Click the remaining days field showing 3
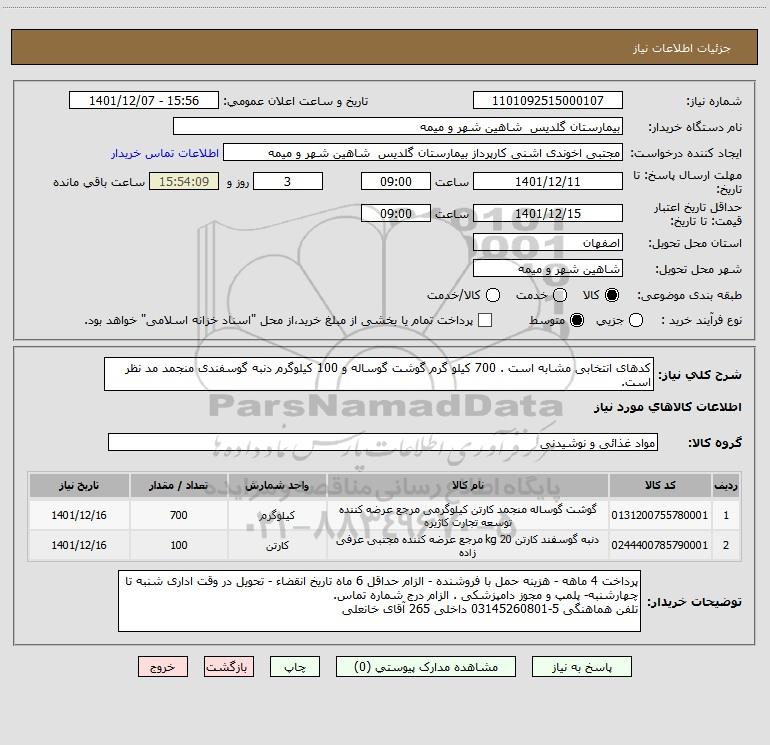This screenshot has height=745, width=770. click(x=288, y=181)
